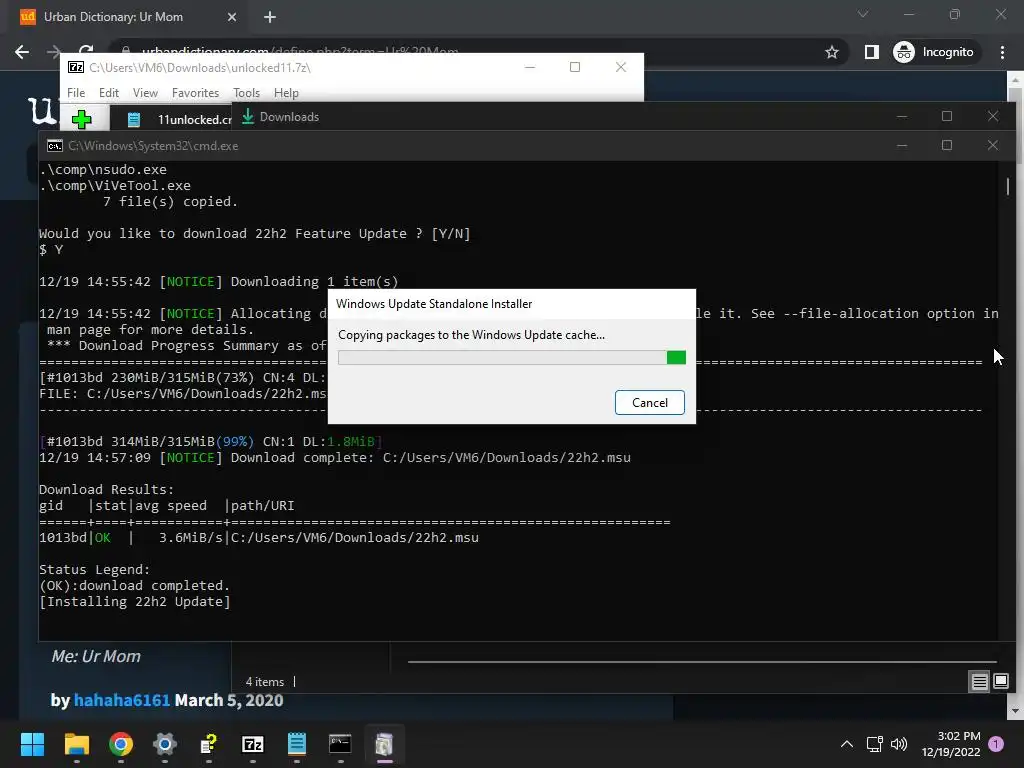Maximize the cmd.exe window
This screenshot has height=768, width=1024.
tap(947, 145)
